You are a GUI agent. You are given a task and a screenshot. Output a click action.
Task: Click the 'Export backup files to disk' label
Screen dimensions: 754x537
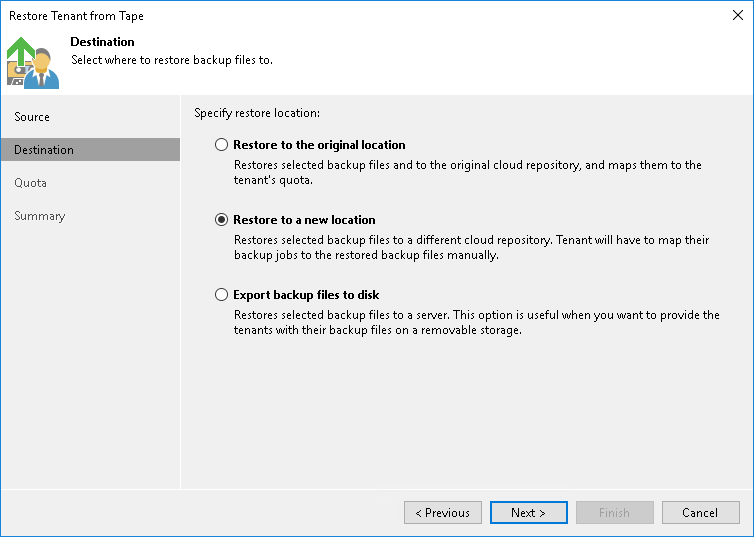[306, 295]
